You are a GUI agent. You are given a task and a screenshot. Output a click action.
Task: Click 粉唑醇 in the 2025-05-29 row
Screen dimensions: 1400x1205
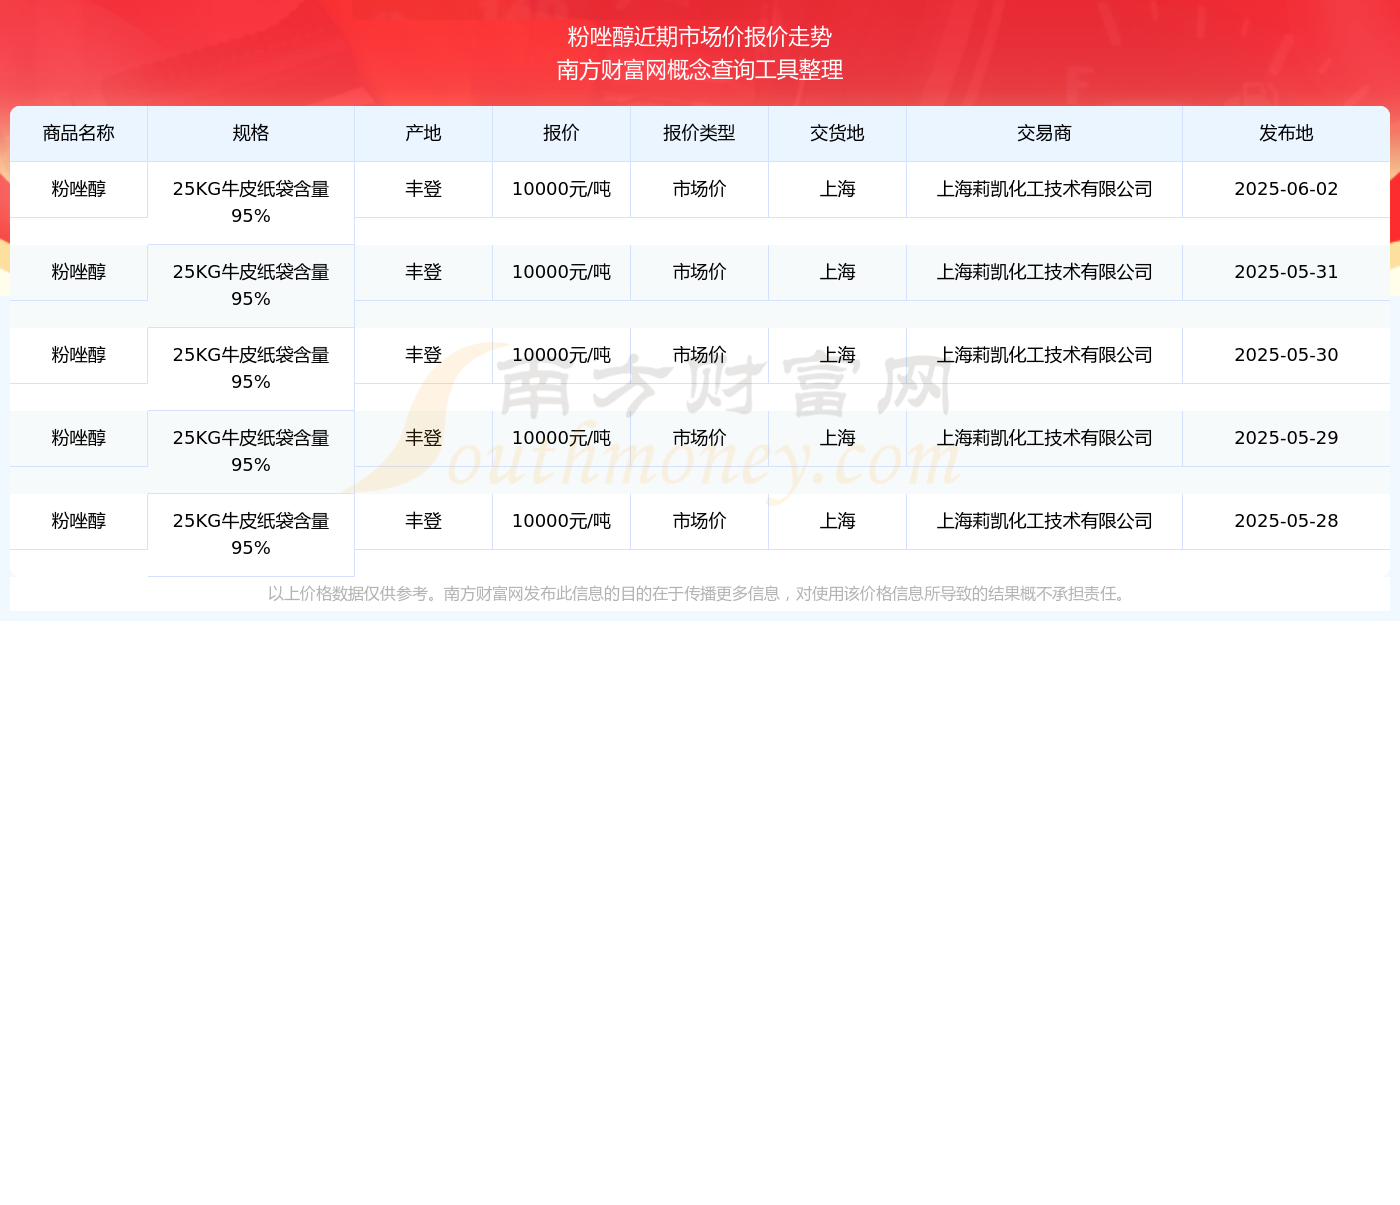[79, 438]
